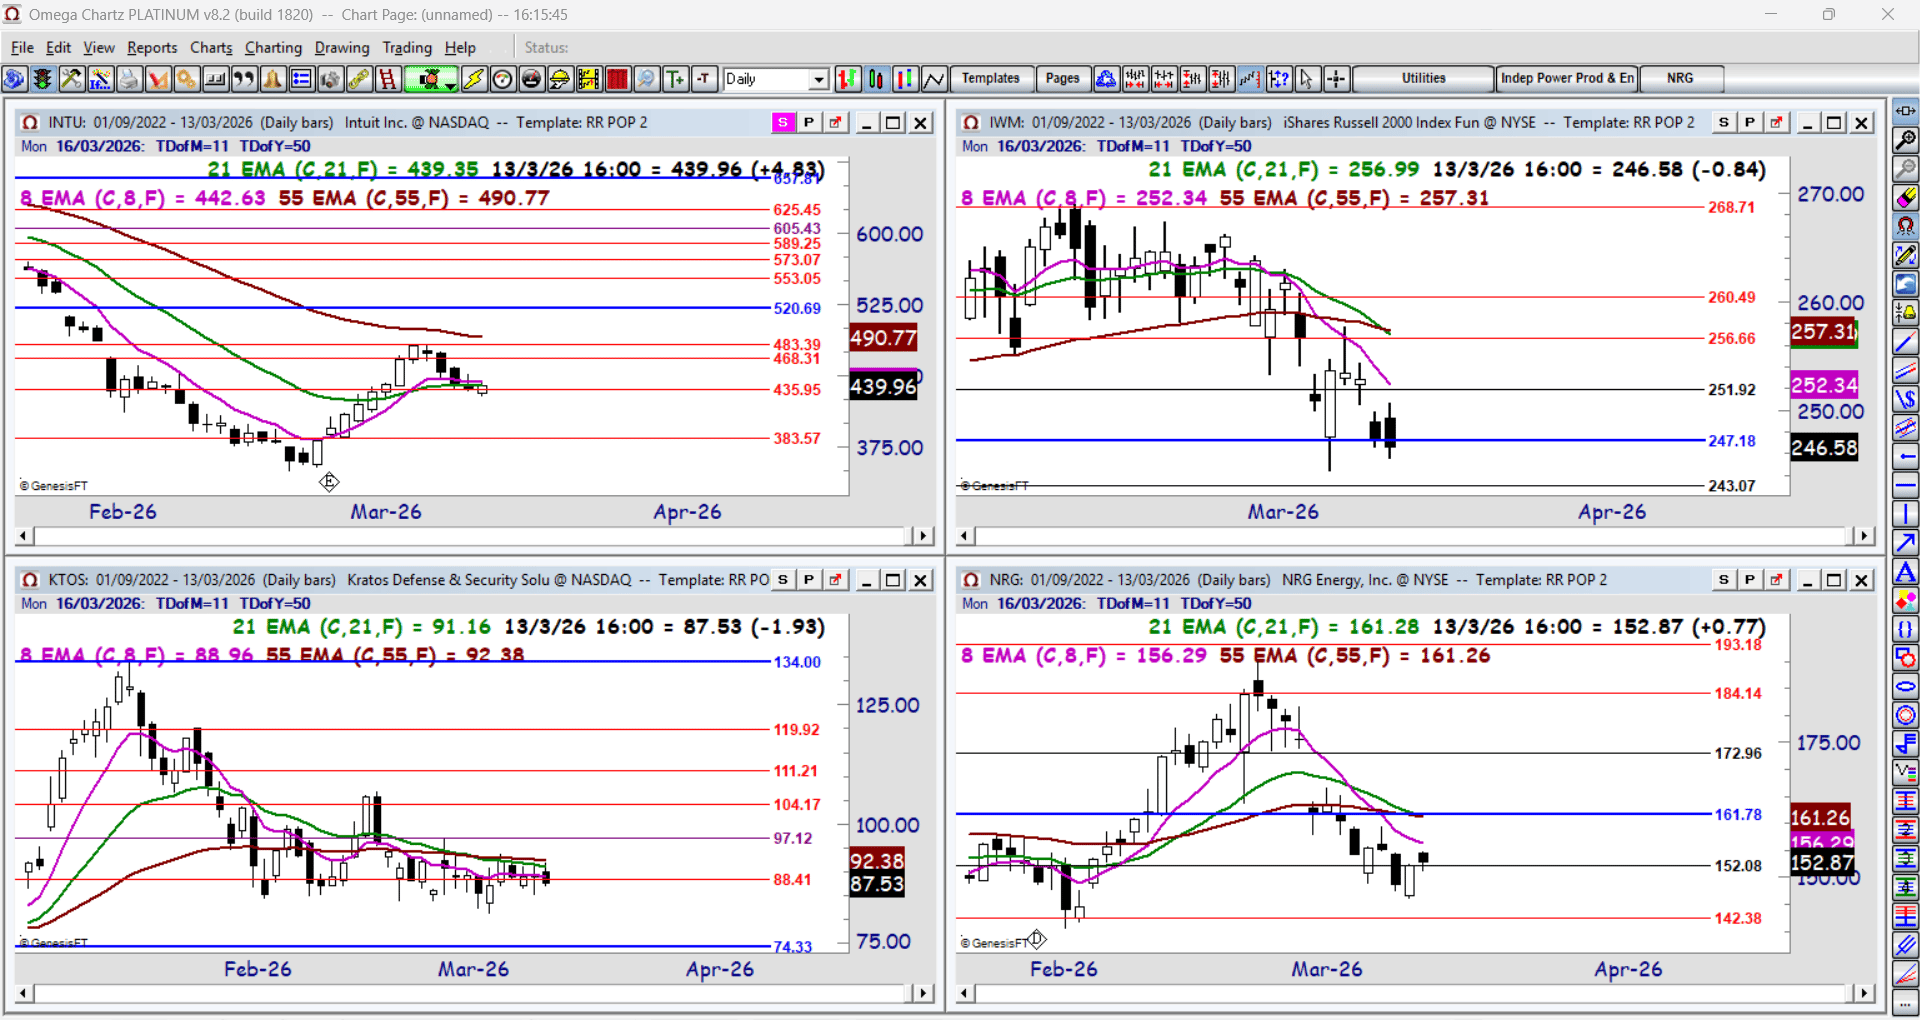Select the ellipse drawing tool

(x=1906, y=687)
